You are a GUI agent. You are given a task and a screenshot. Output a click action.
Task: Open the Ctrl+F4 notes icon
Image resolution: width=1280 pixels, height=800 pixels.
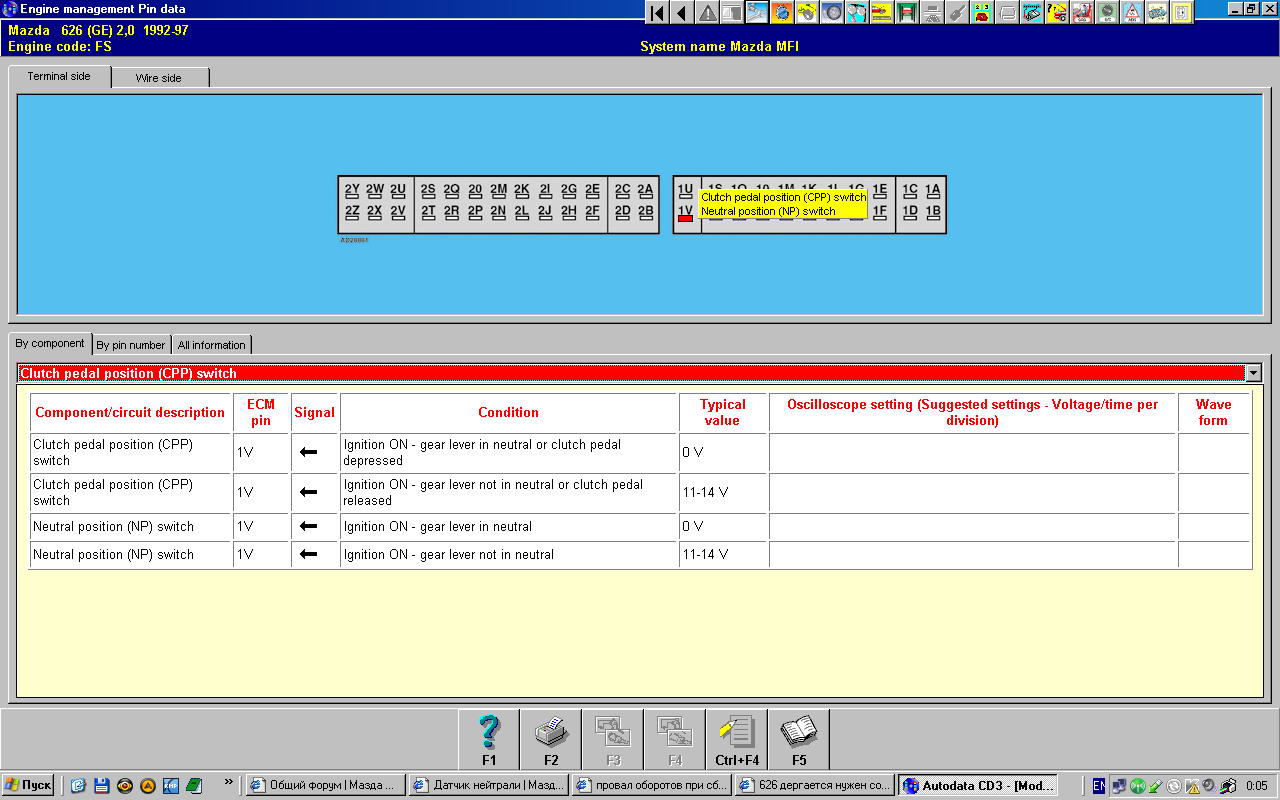tap(737, 739)
